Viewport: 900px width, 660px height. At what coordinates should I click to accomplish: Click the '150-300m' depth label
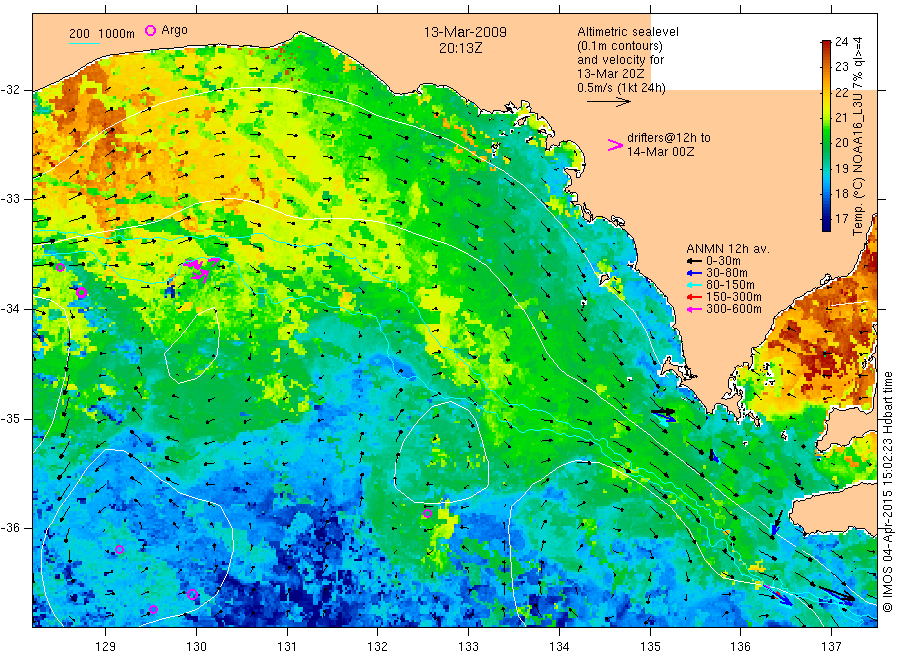point(734,297)
